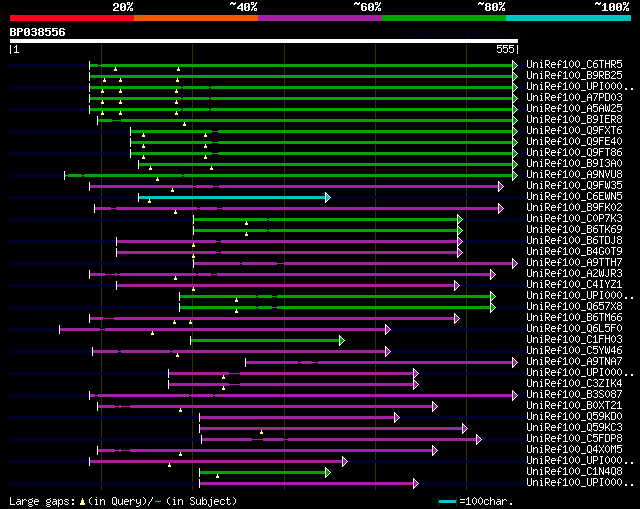This screenshot has width=640, height=509.
Task: Open the UniRef100_B9IER8 hit label
Action: point(574,120)
